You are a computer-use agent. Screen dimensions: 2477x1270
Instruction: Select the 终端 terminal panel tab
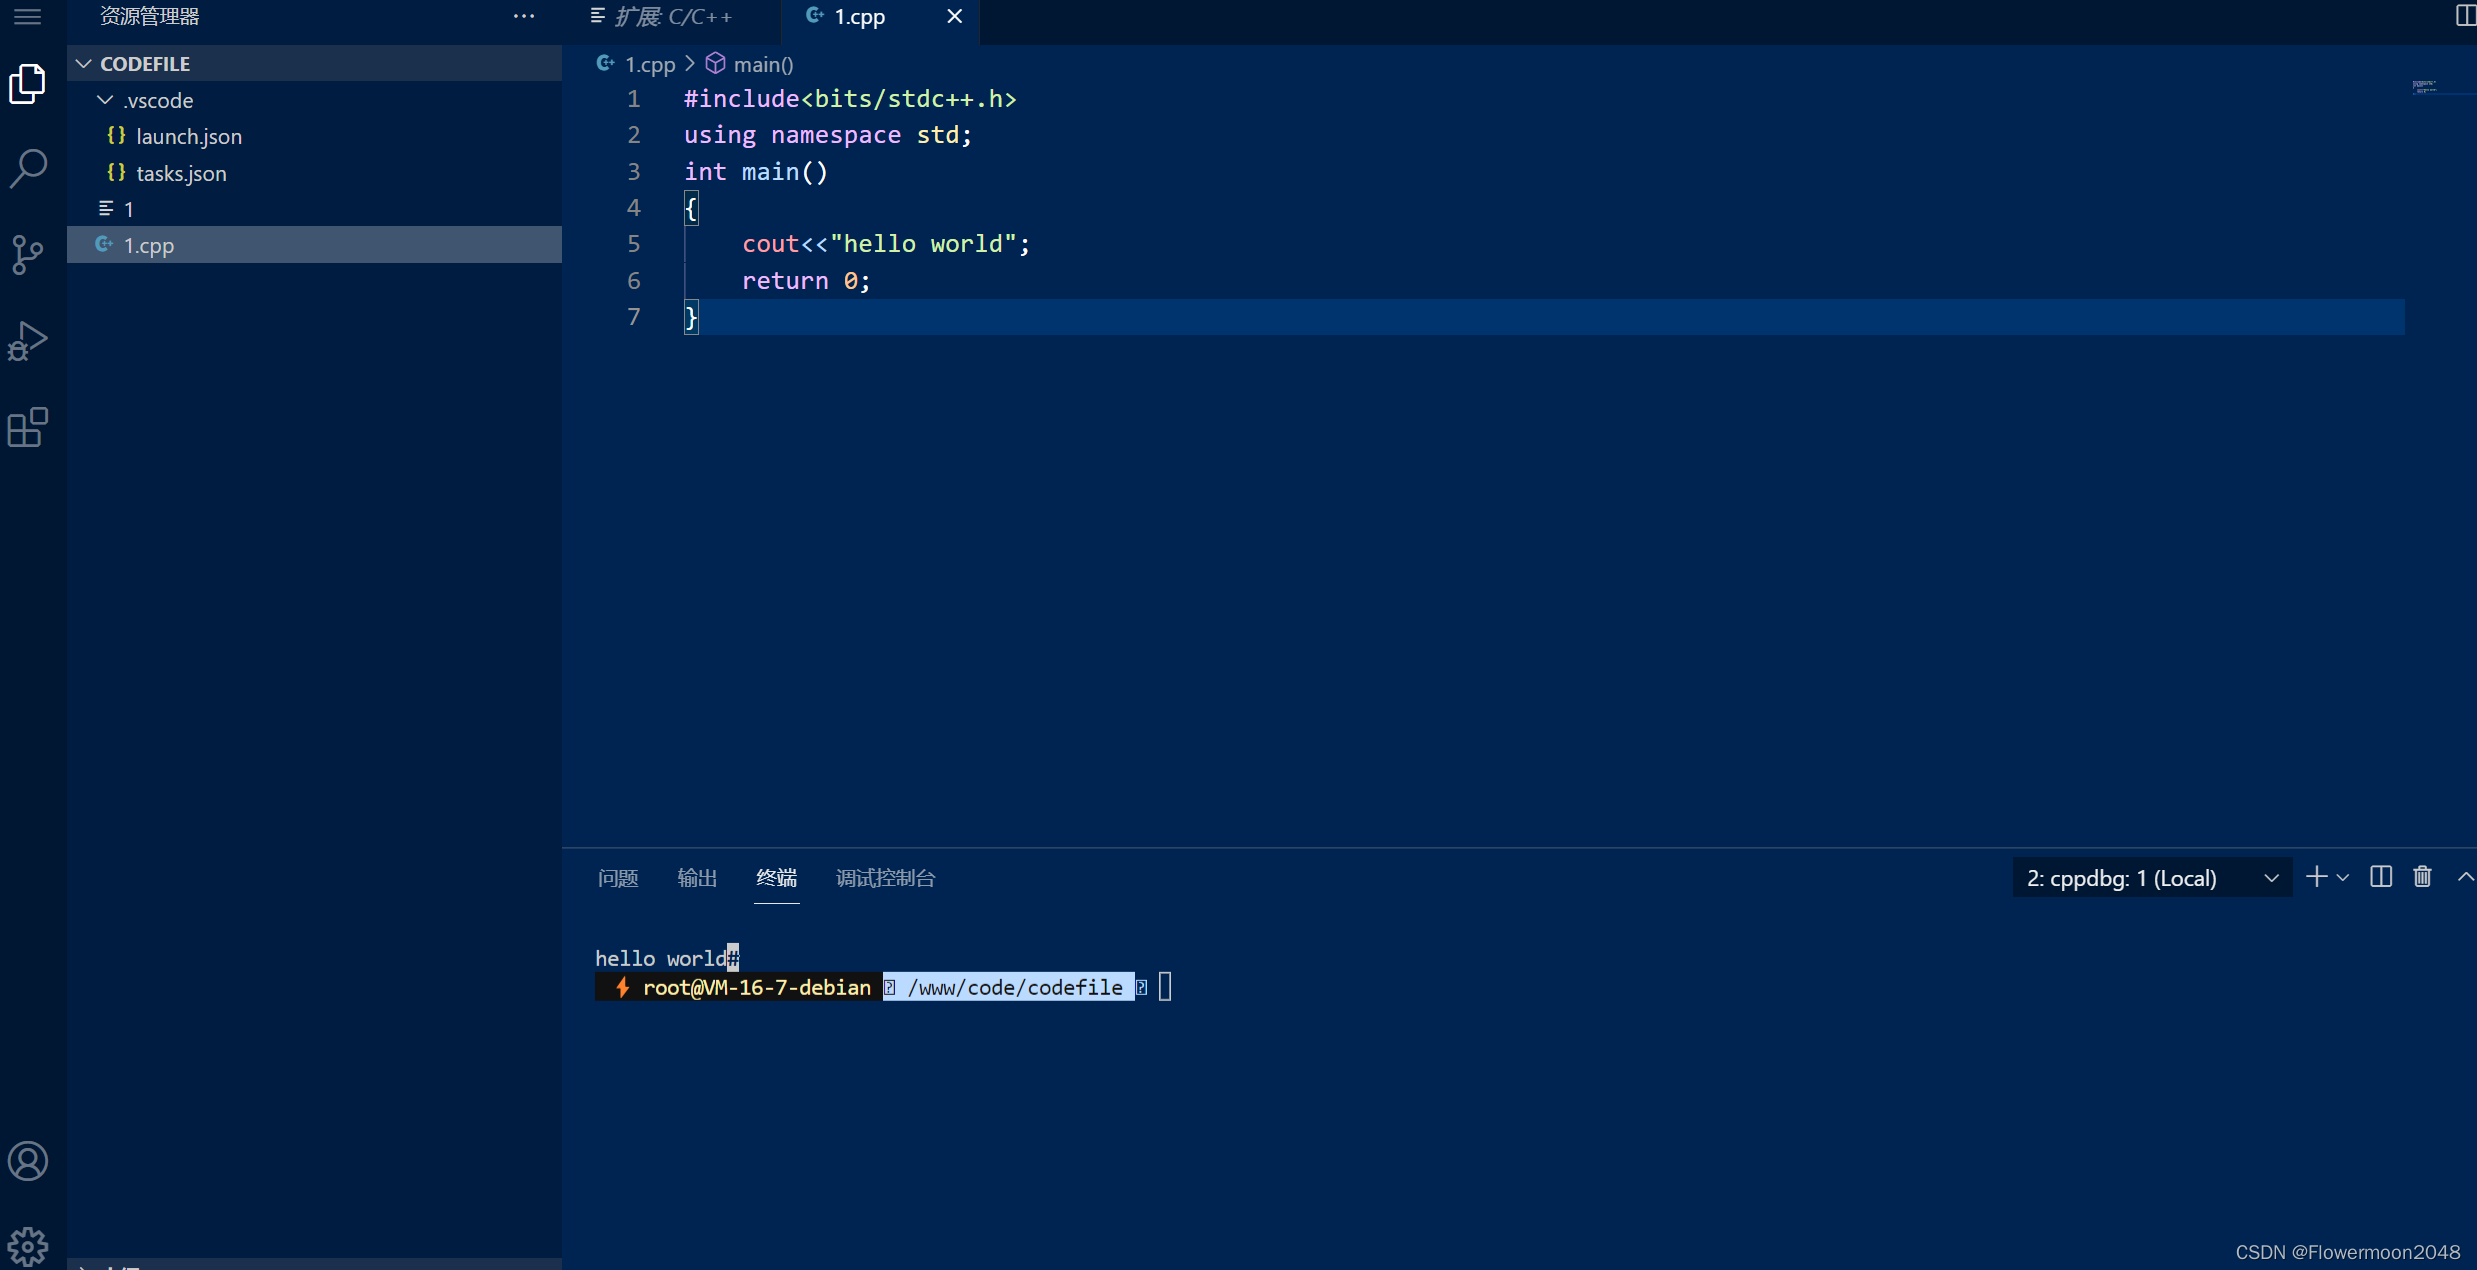click(x=777, y=878)
